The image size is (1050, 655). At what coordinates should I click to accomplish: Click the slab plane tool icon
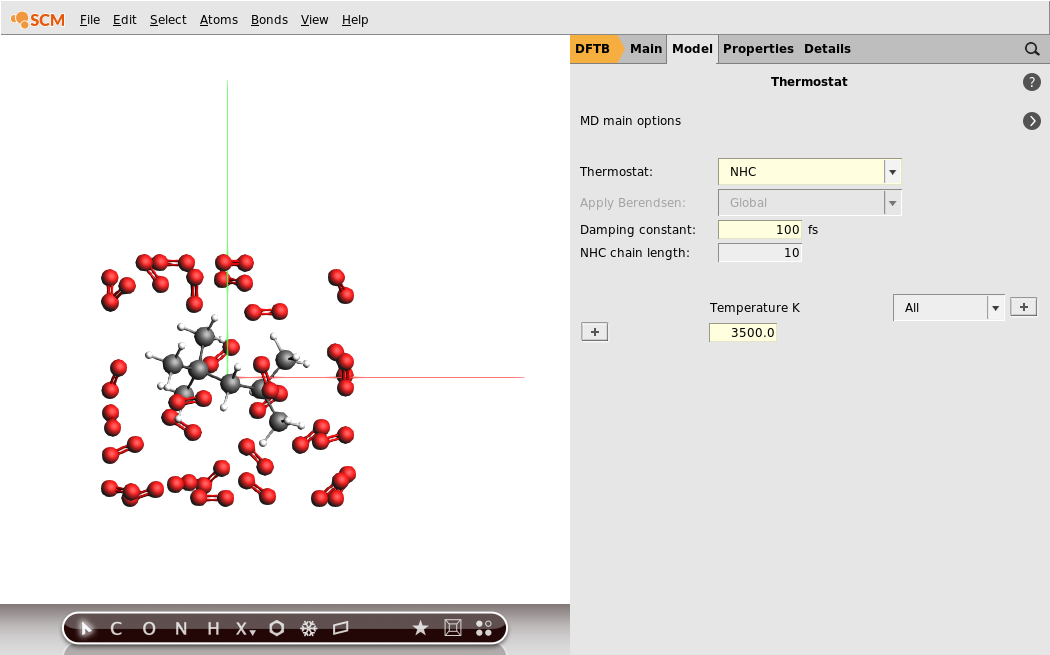341,628
